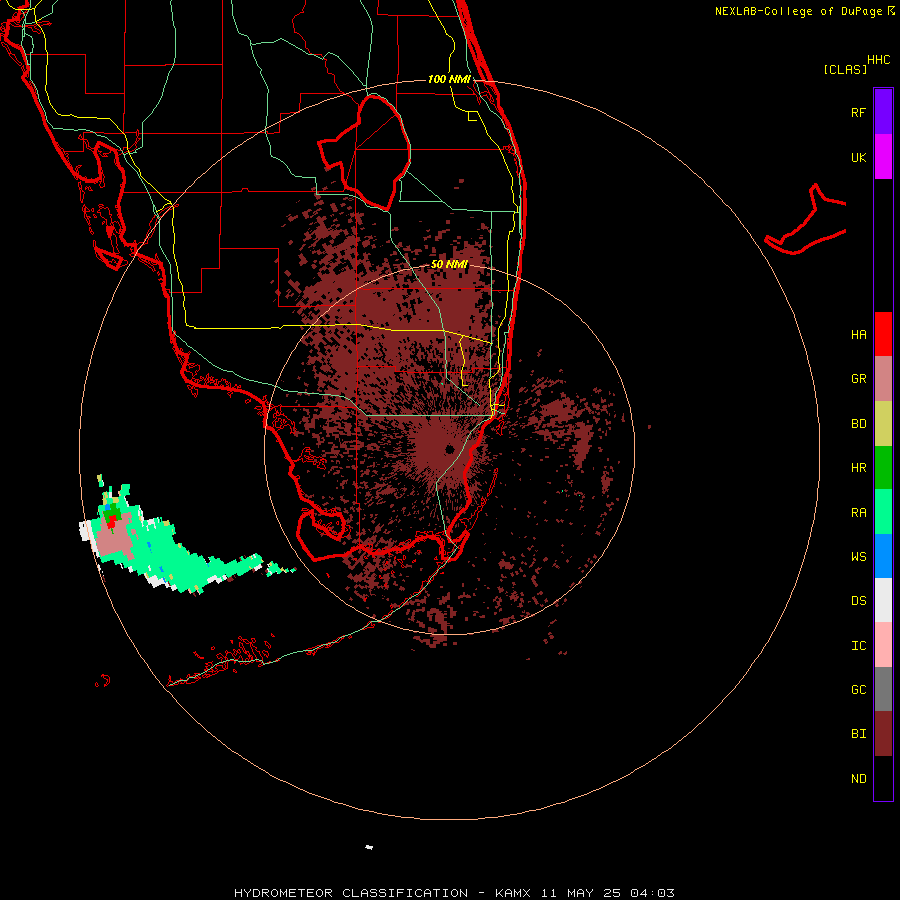Click the BI brown legend swatch
The image size is (900, 900).
(883, 734)
